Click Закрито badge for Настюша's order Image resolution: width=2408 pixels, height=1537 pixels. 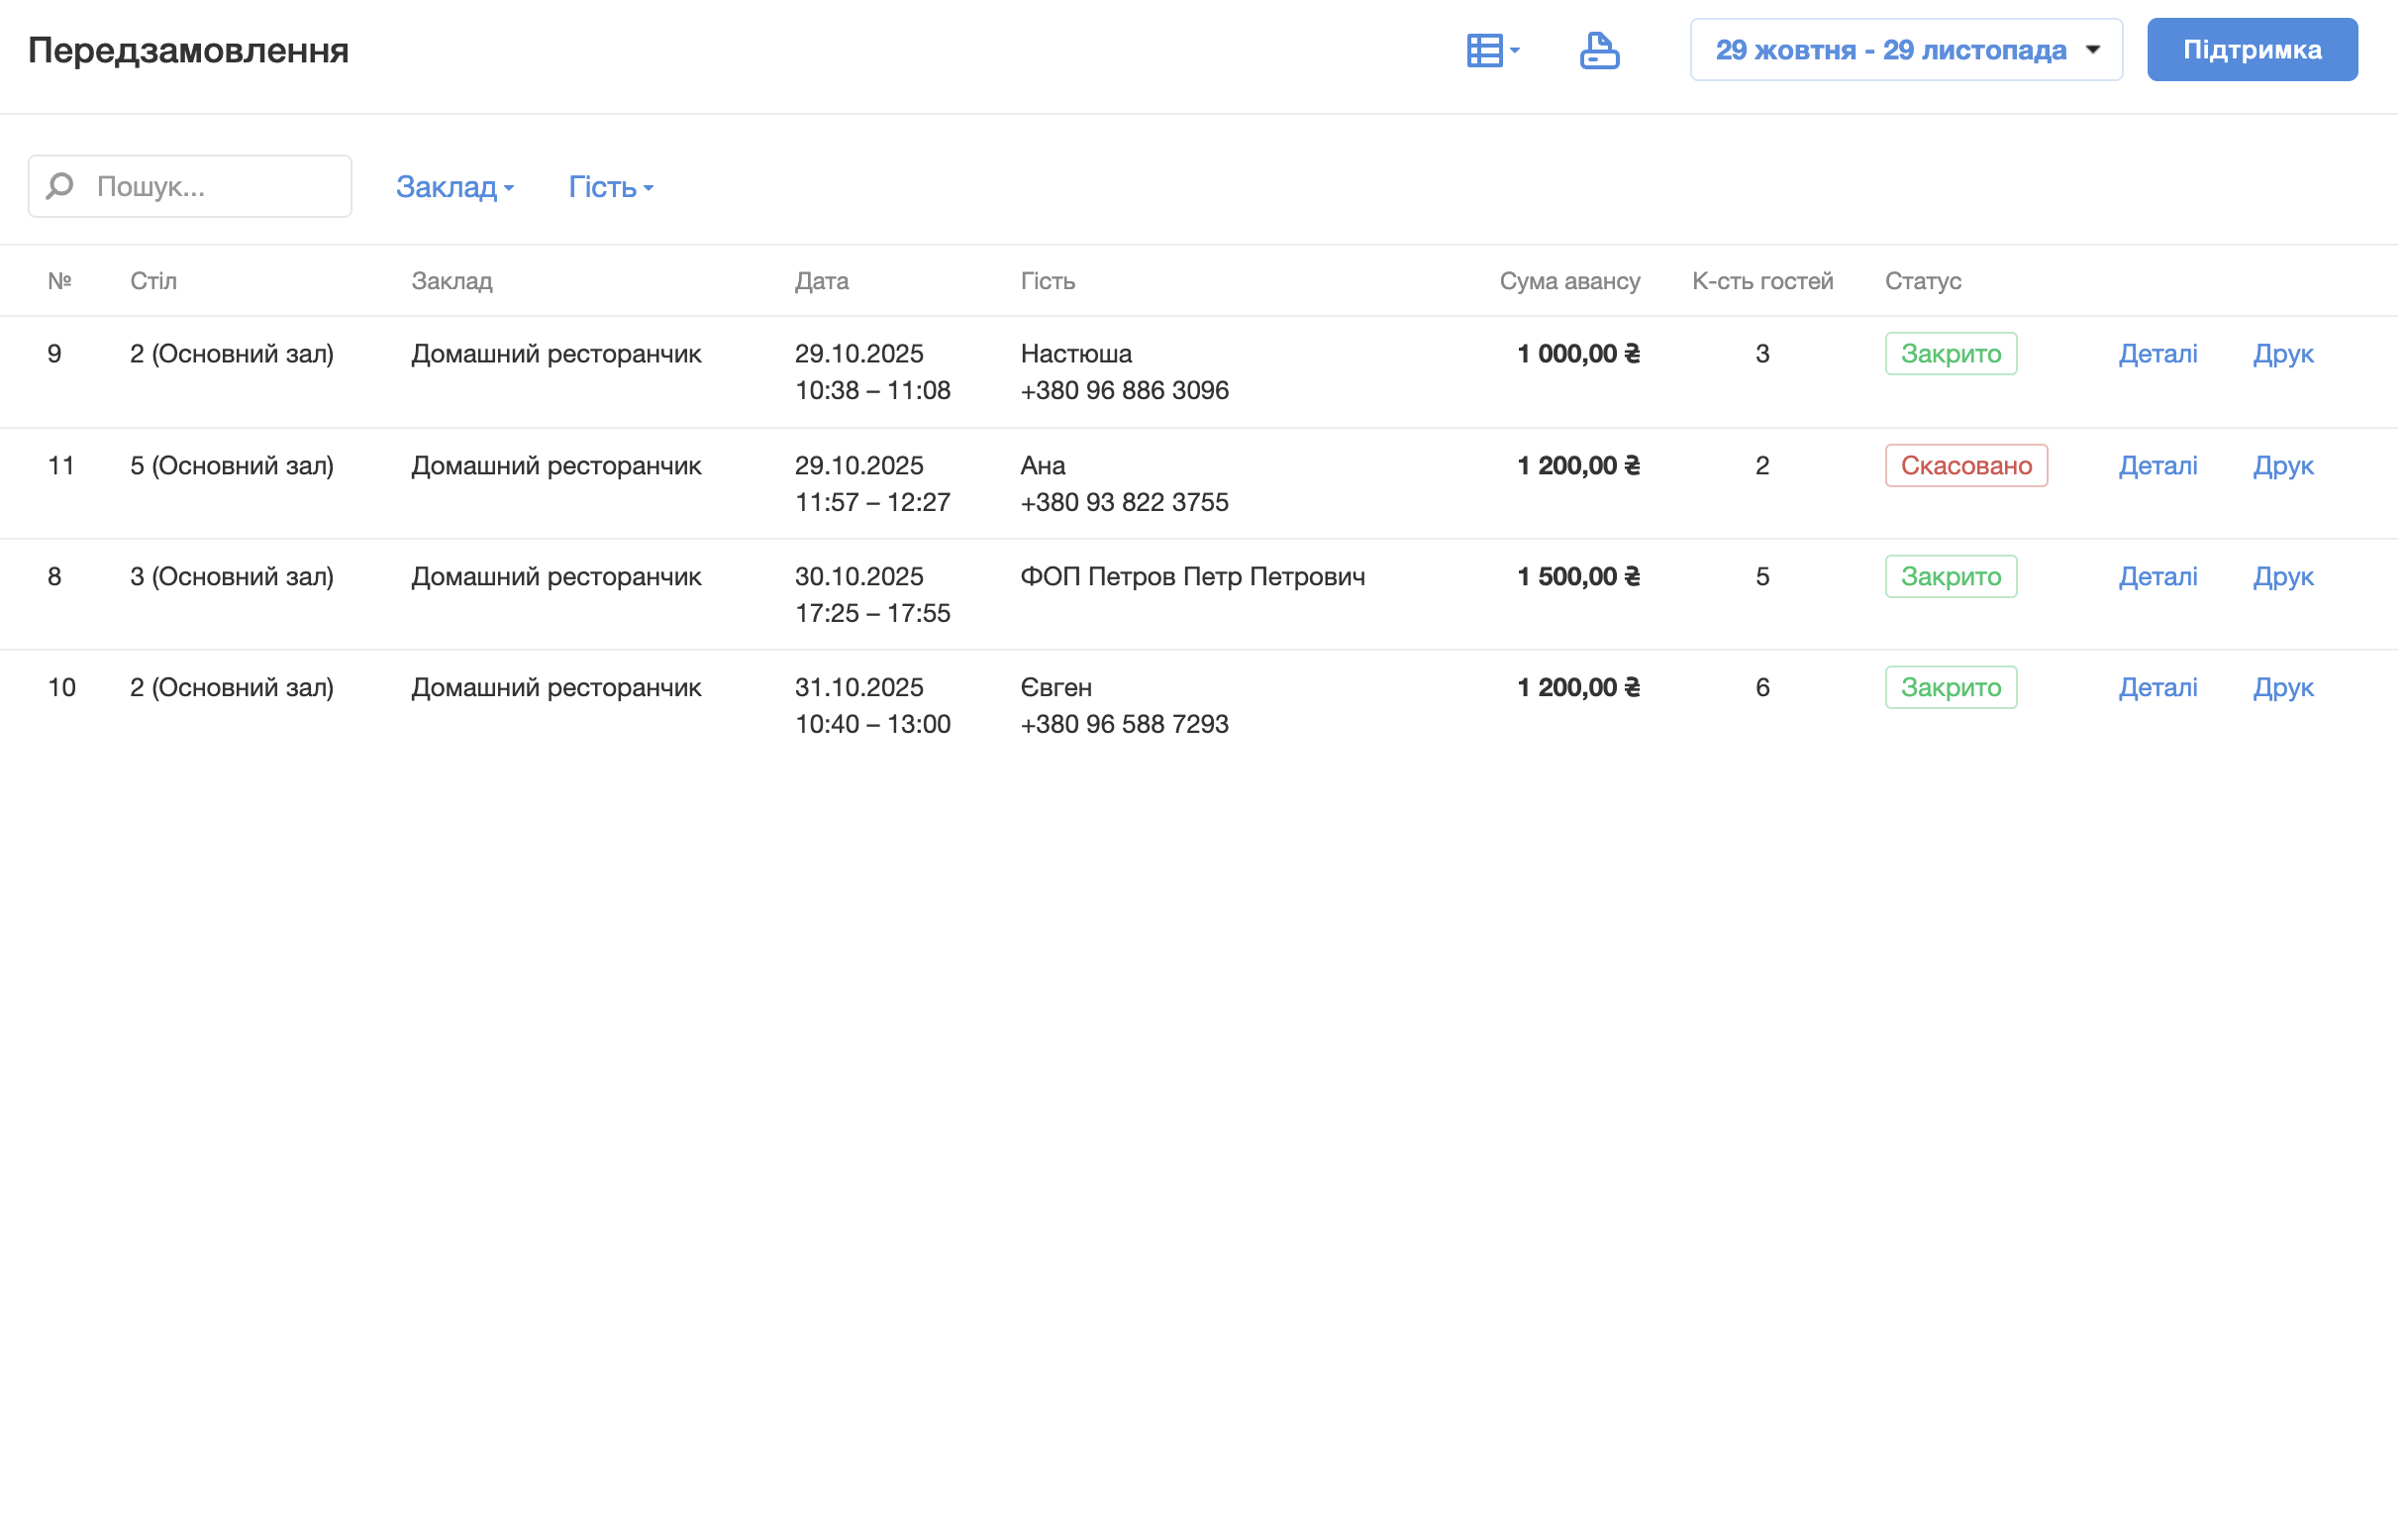coord(1951,354)
